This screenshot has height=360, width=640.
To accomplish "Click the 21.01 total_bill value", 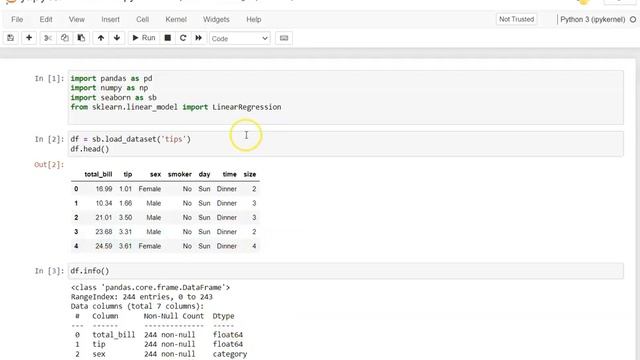I will point(104,218).
